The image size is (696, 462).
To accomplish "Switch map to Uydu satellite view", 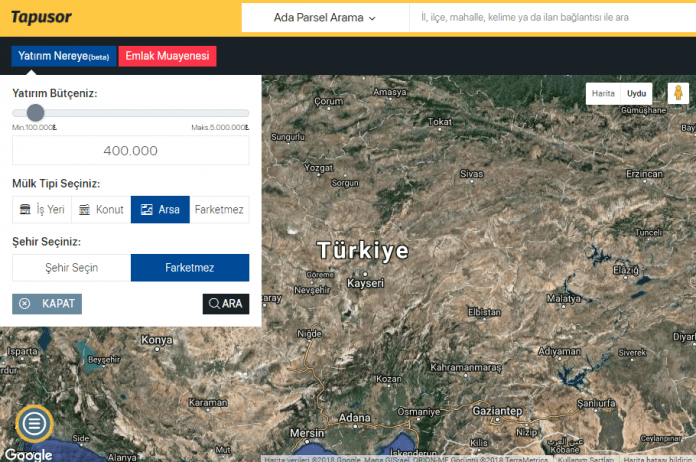I will tap(636, 94).
